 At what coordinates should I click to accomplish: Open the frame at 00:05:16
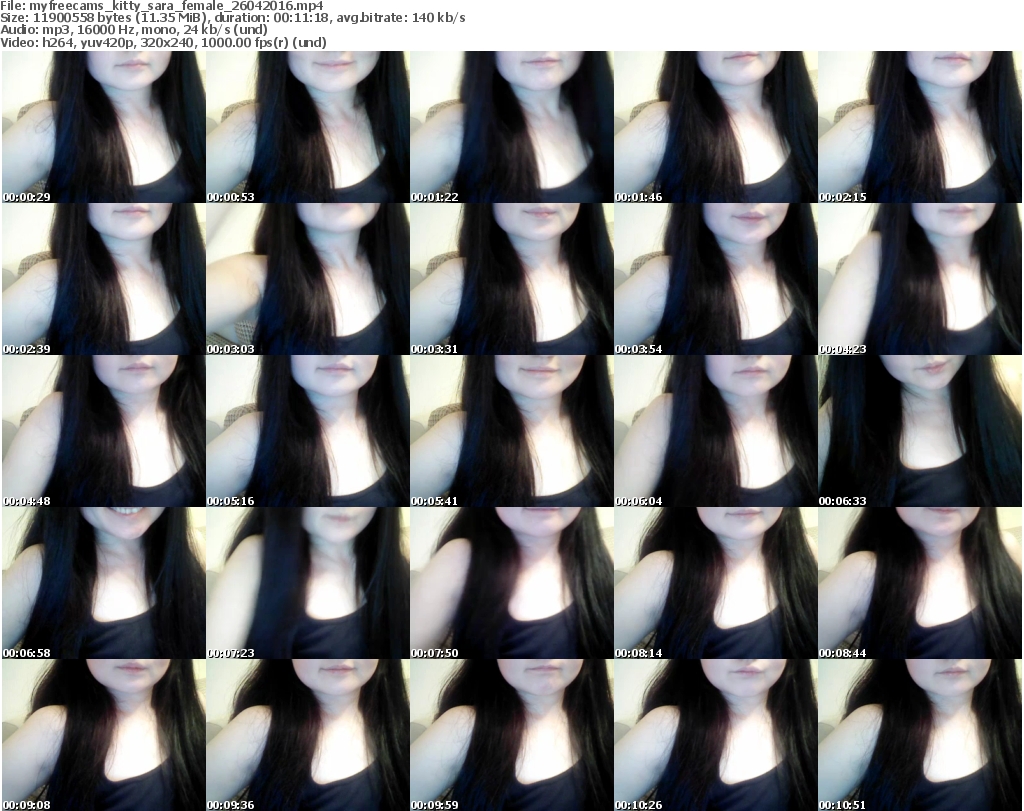tap(308, 432)
